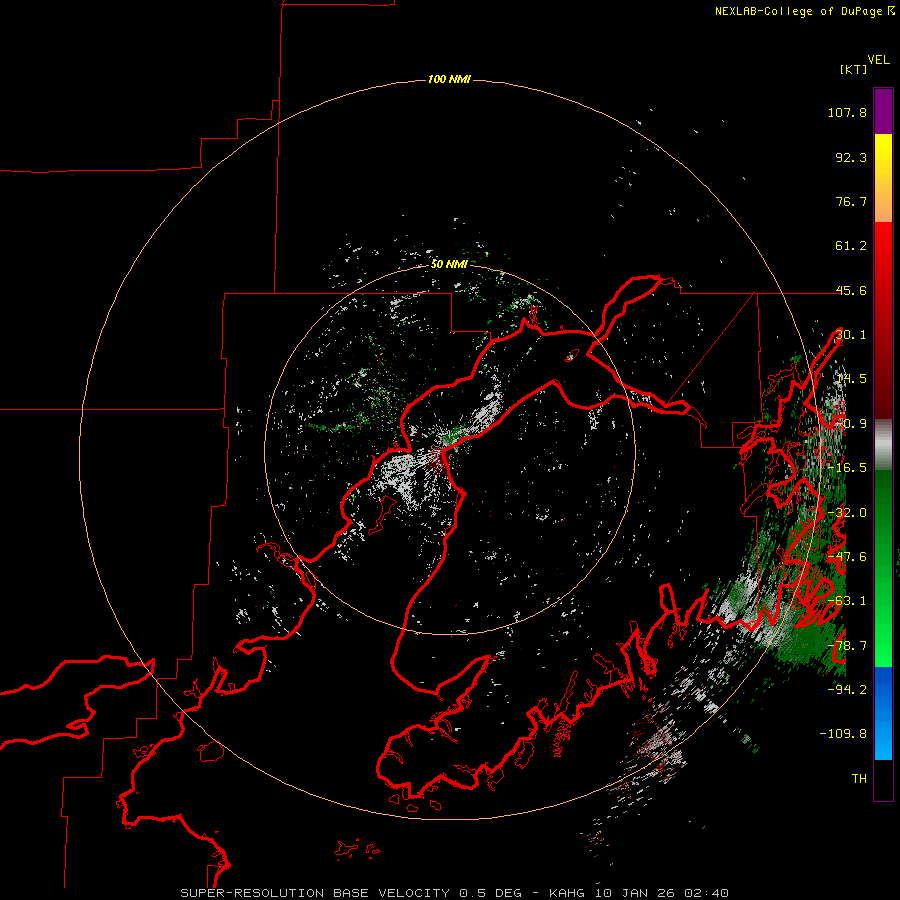Select the gray near-zero color bar segment
Screen dimensions: 900x900
tap(883, 444)
